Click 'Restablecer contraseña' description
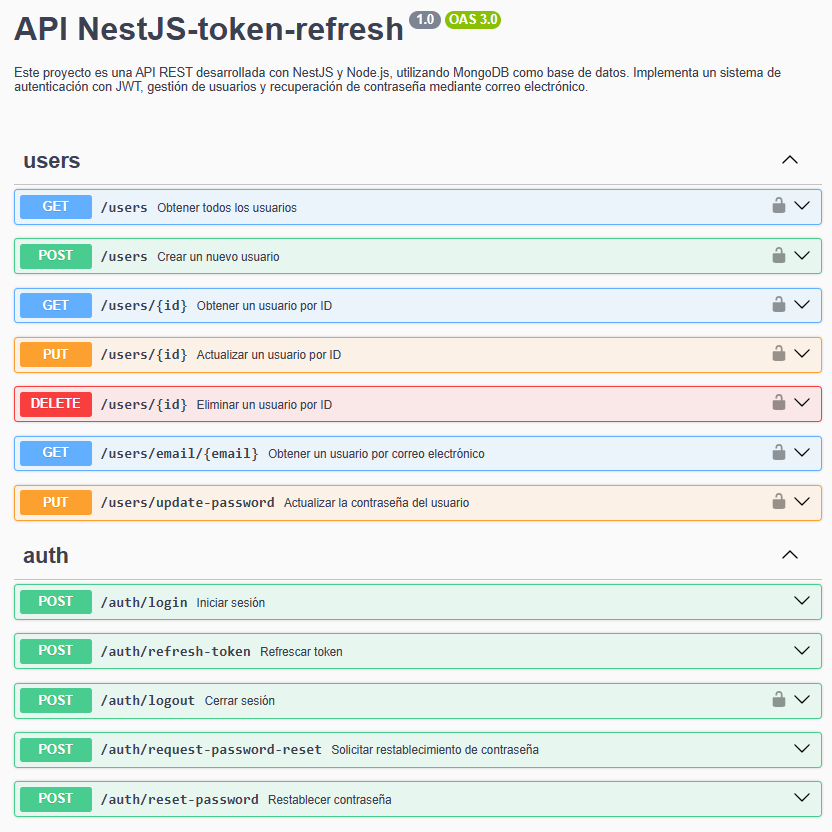The image size is (832, 832). coord(330,800)
